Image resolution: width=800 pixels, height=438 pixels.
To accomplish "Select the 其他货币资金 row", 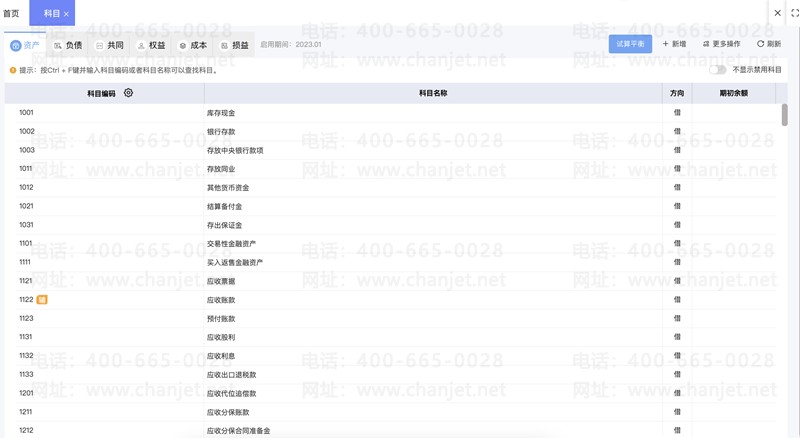I will tap(228, 188).
